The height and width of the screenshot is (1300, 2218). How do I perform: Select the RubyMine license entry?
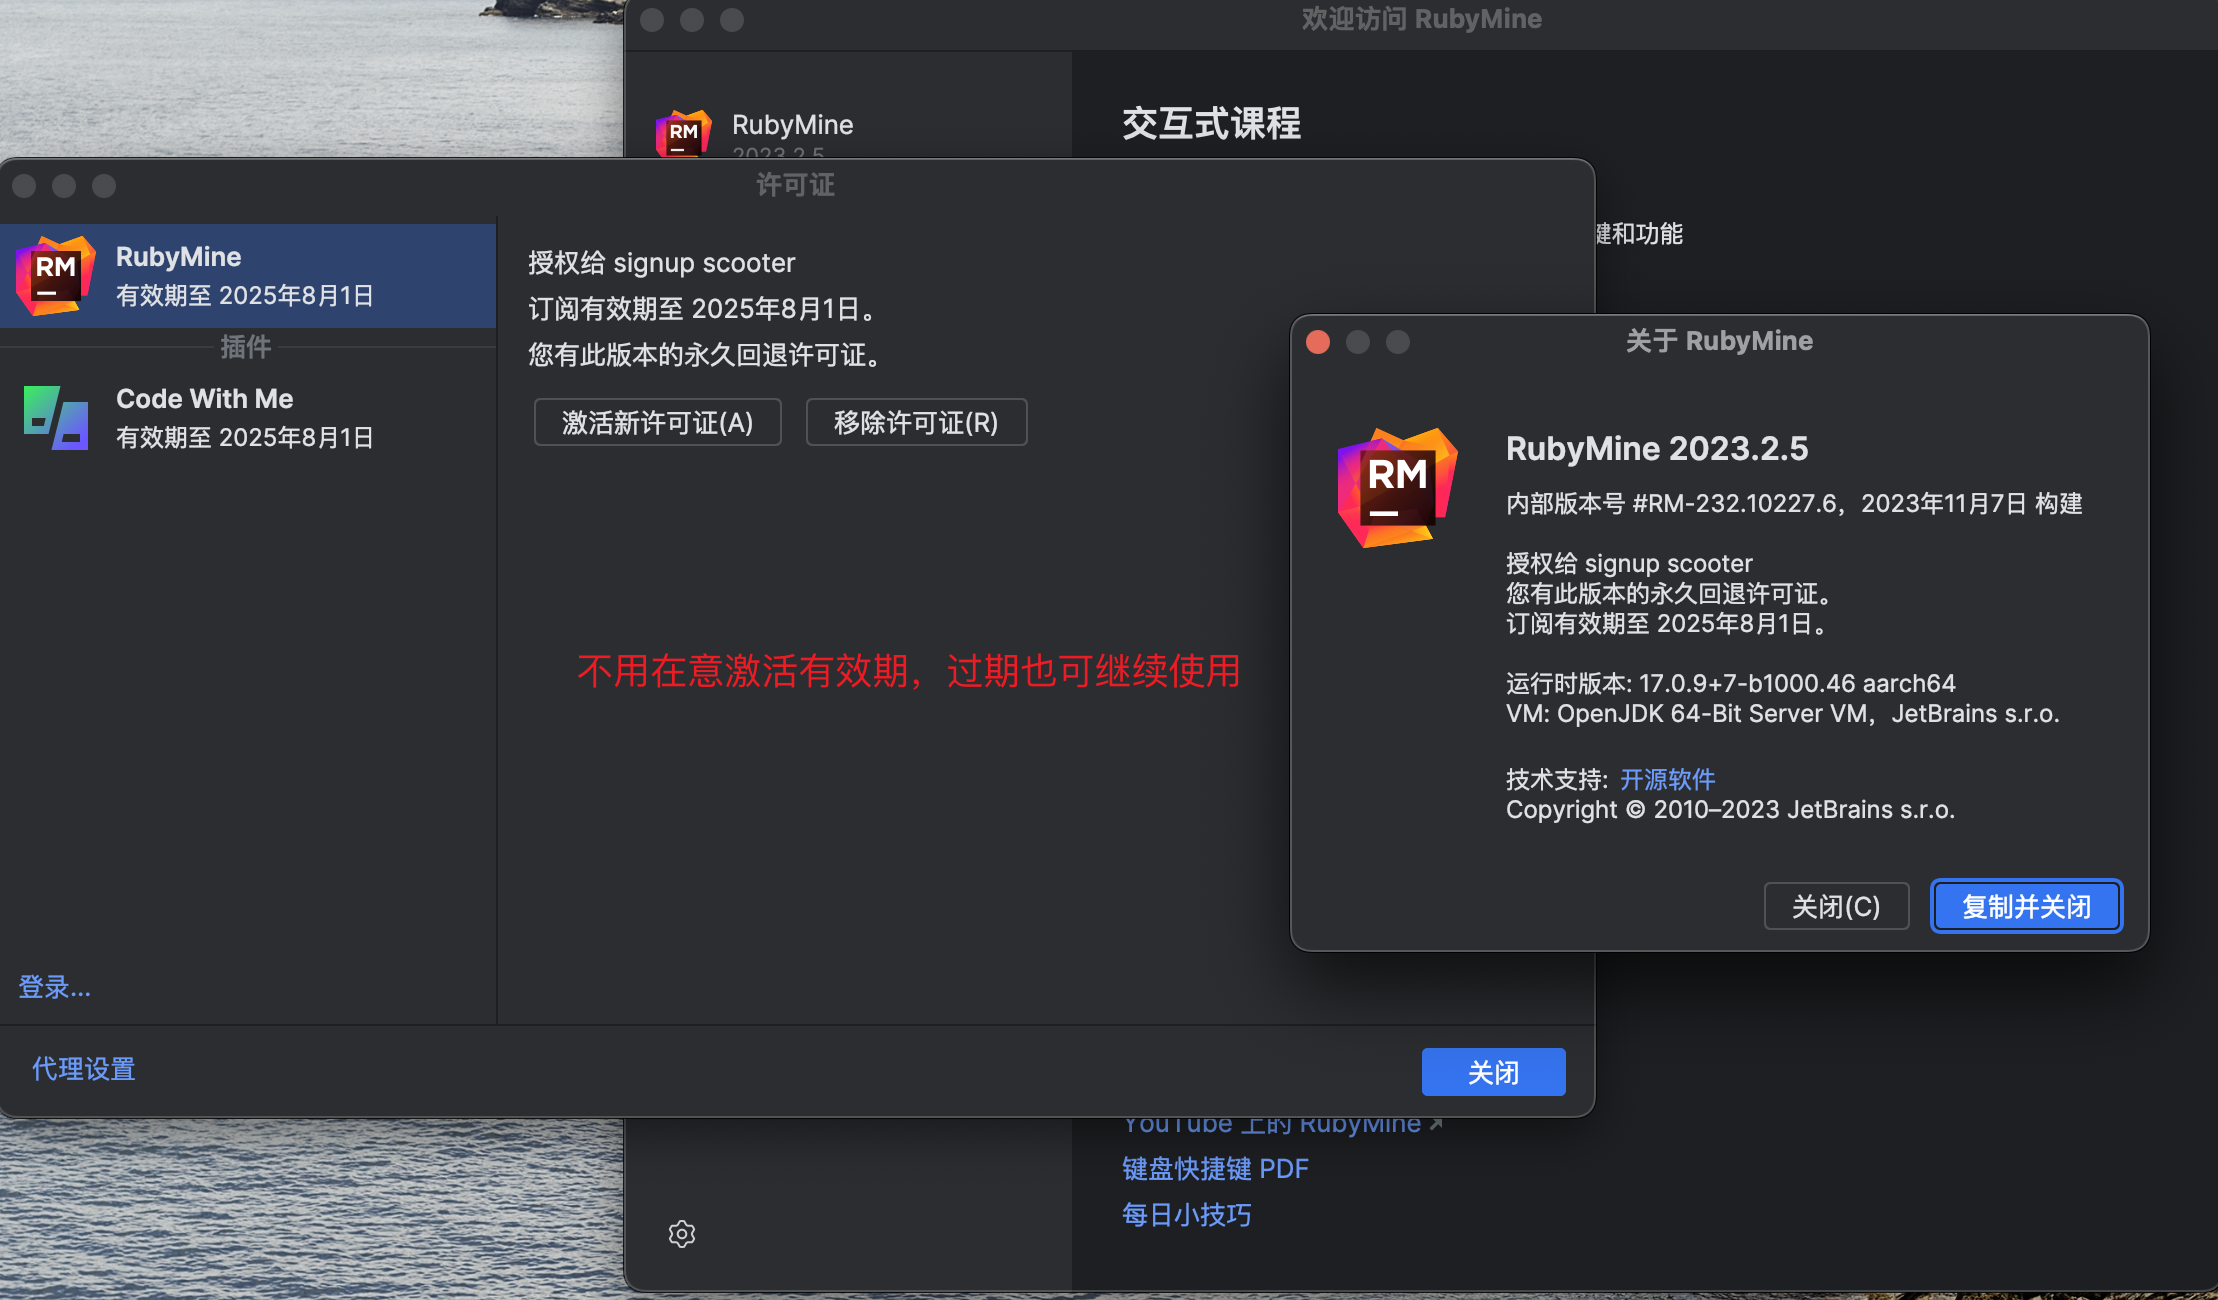point(248,276)
